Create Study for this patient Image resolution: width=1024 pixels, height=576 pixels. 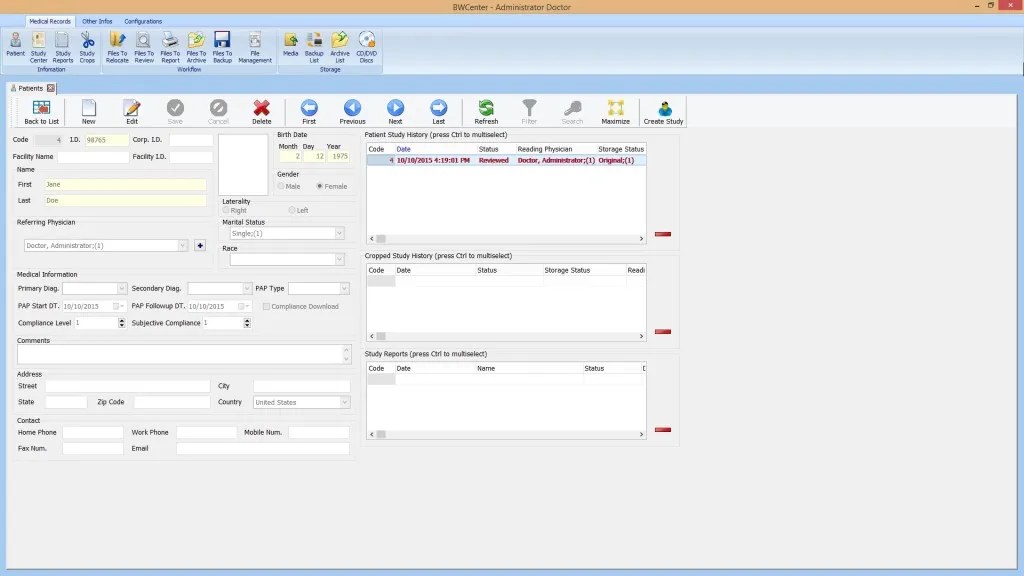(x=663, y=112)
